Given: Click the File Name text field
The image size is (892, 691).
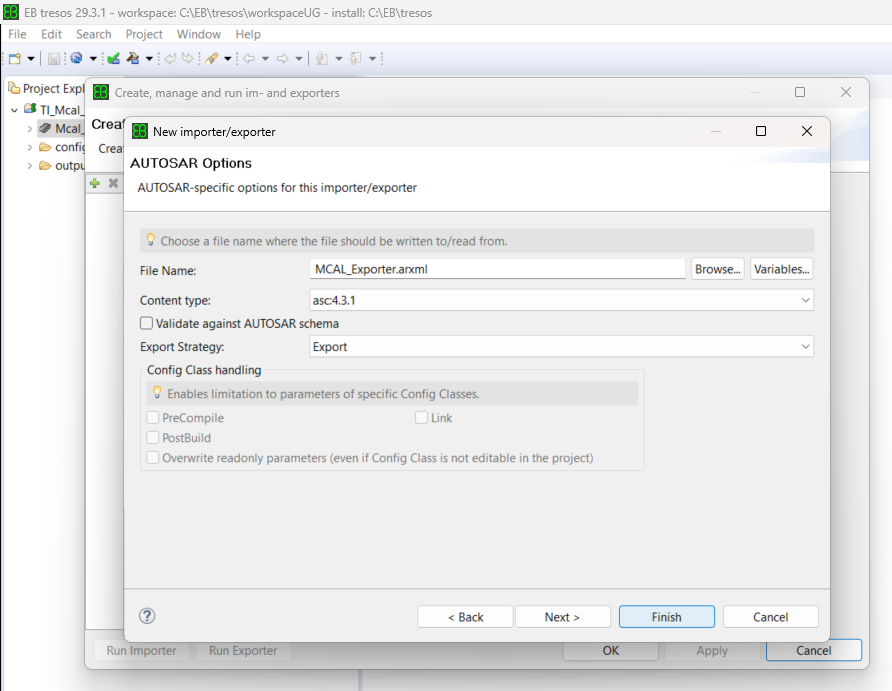Looking at the screenshot, I should coord(498,269).
